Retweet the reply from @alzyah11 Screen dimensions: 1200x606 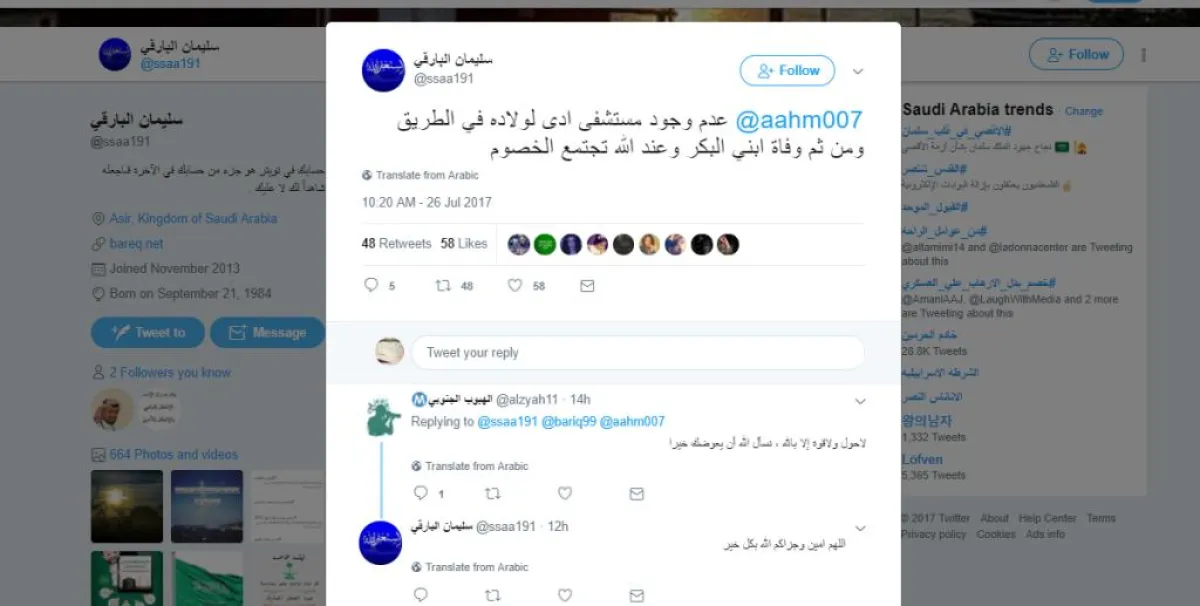(492, 493)
